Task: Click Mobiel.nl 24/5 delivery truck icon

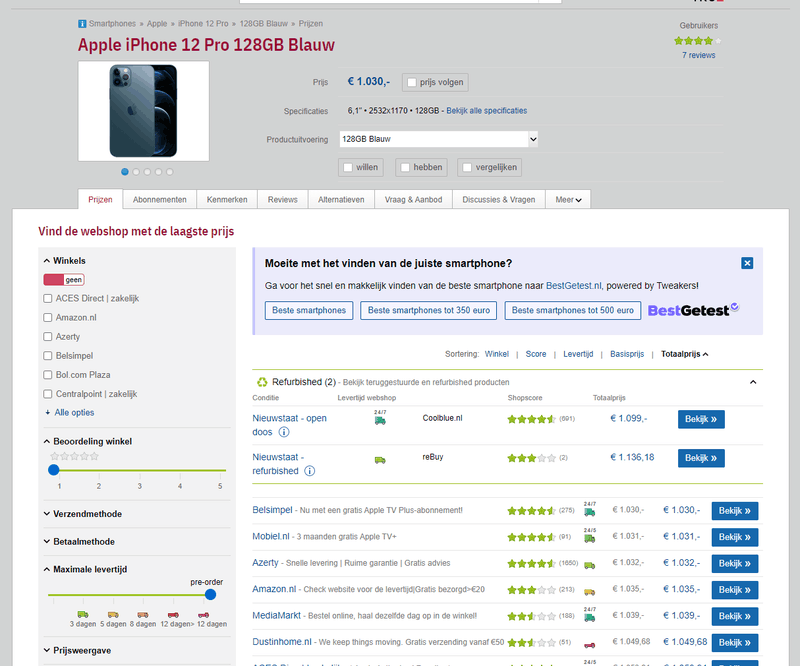Action: pyautogui.click(x=590, y=536)
